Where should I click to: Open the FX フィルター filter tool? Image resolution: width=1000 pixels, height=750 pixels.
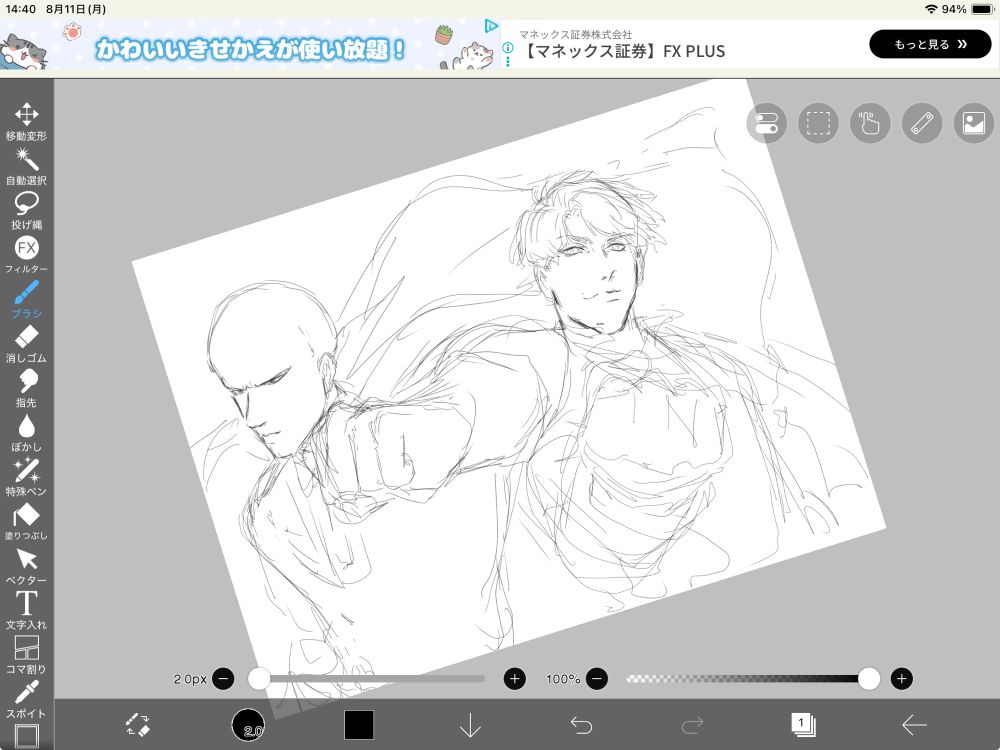pos(26,255)
